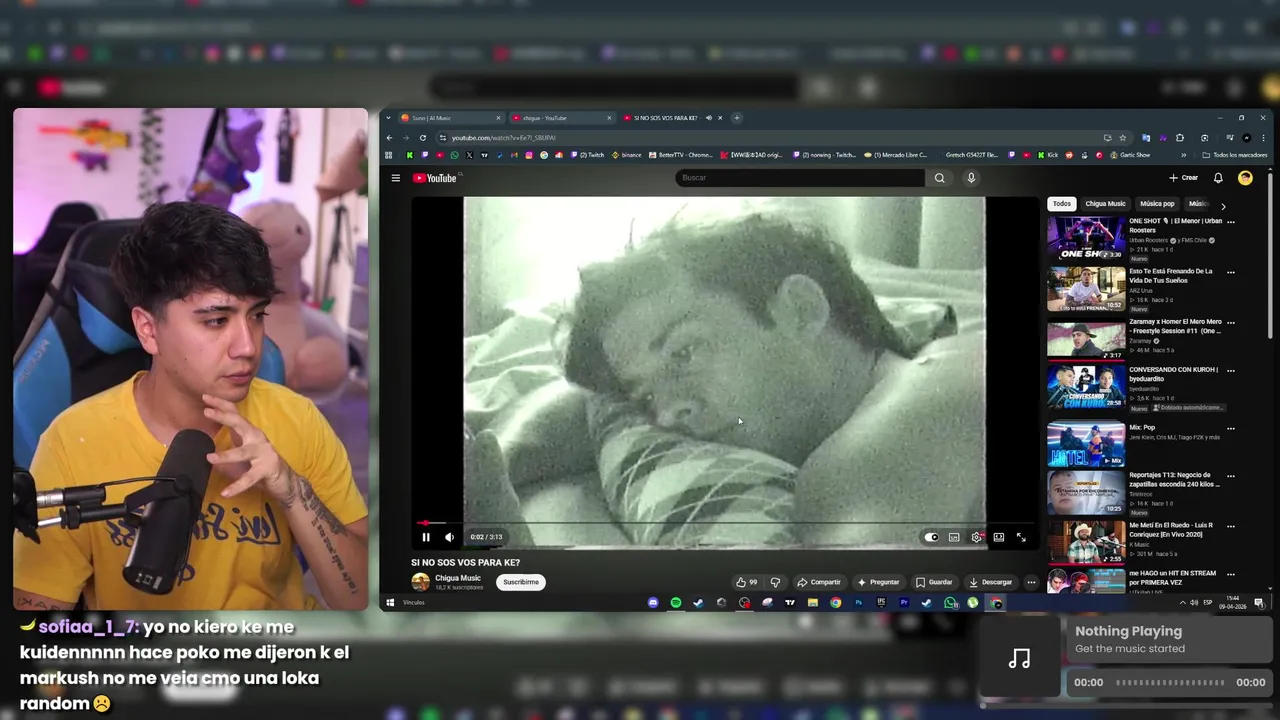Viewport: 1280px width, 720px height.
Task: Play the Nothing Playing music widget note icon
Action: point(1019,658)
